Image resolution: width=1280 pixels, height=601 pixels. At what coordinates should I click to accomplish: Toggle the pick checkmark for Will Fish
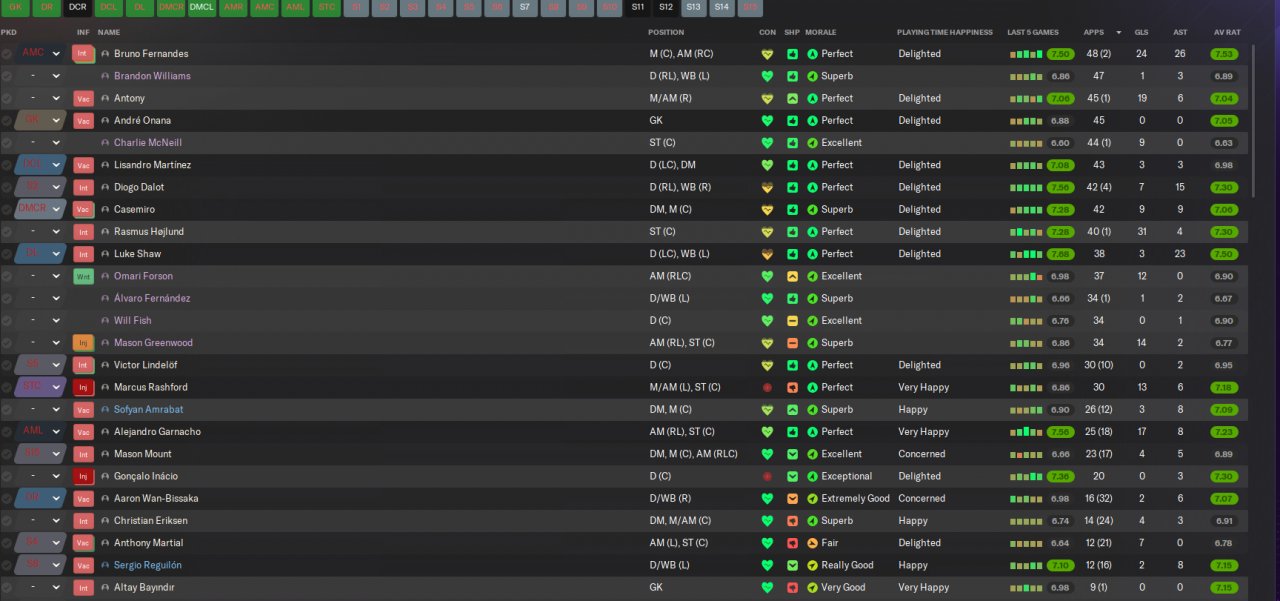tap(7, 321)
